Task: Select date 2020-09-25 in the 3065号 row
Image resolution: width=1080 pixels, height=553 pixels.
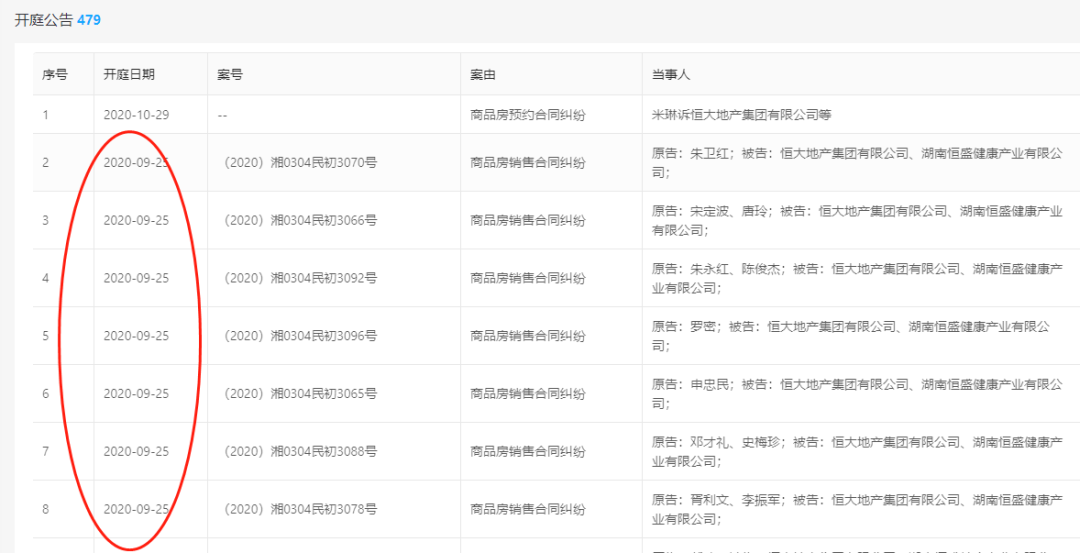Action: click(136, 394)
